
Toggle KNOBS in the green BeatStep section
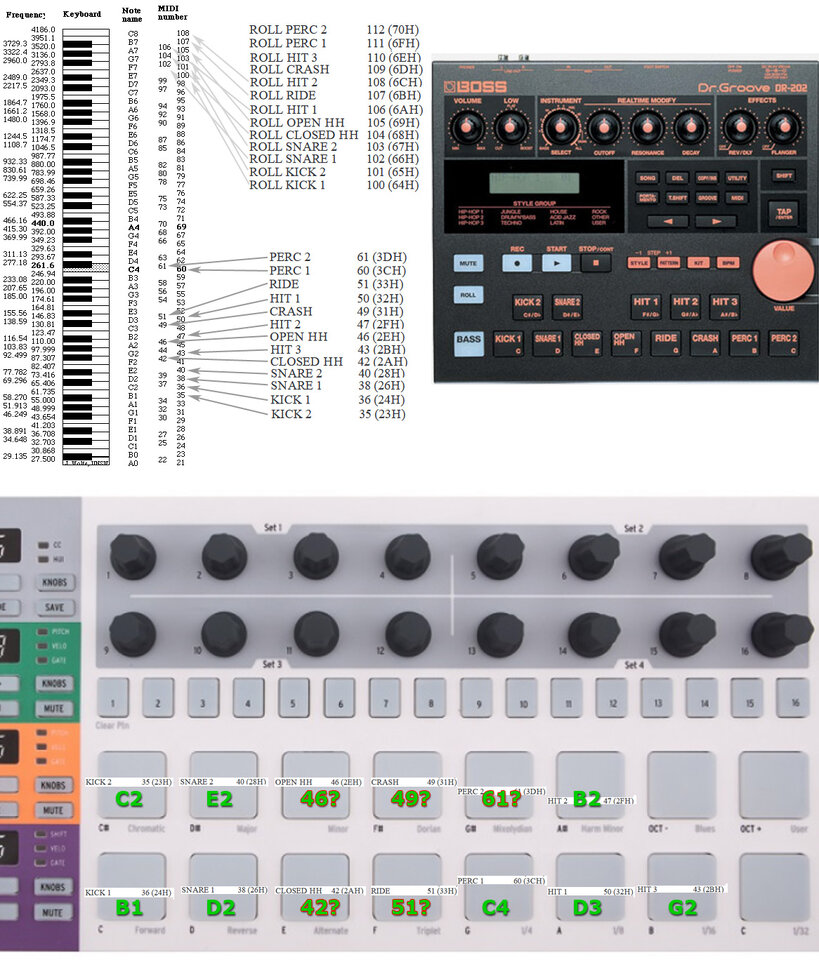point(54,683)
